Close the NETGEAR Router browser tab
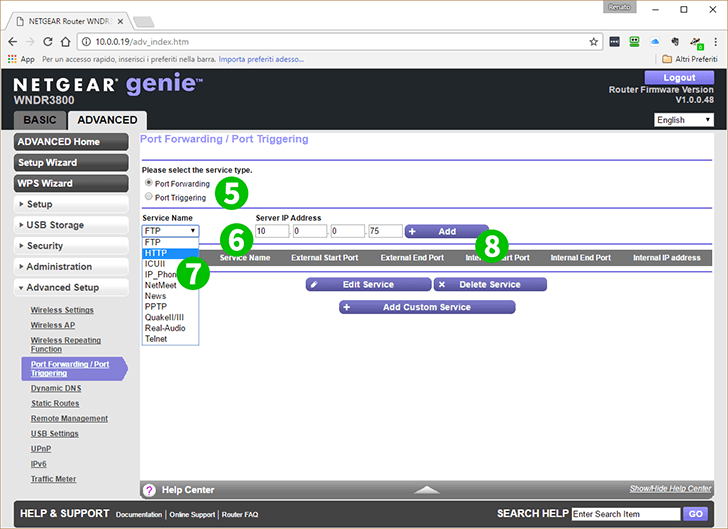 [120, 21]
